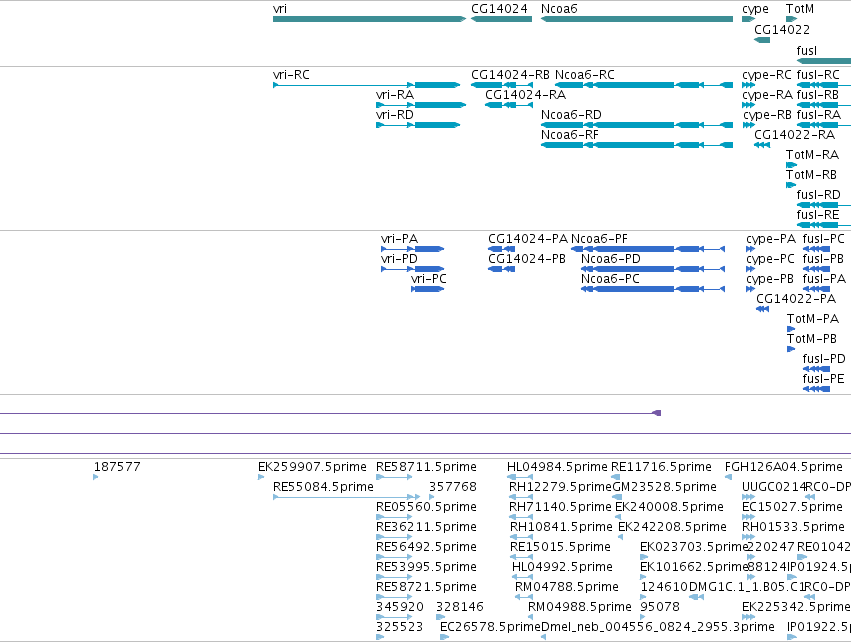
Task: Pick the Ncoa6-RD transcript label
Action: pos(571,115)
